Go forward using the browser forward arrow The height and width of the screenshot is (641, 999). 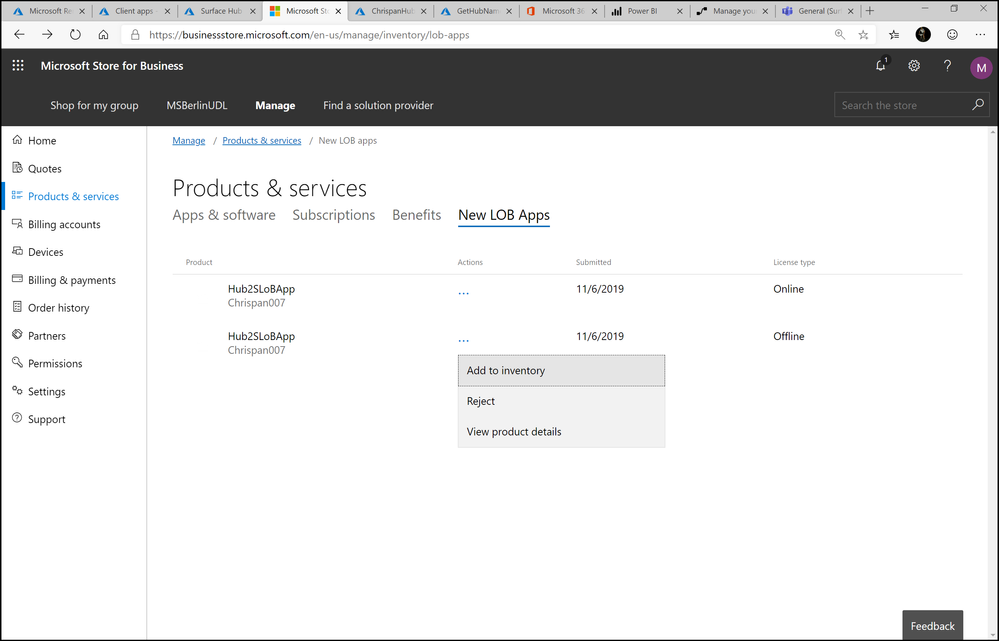pos(47,34)
